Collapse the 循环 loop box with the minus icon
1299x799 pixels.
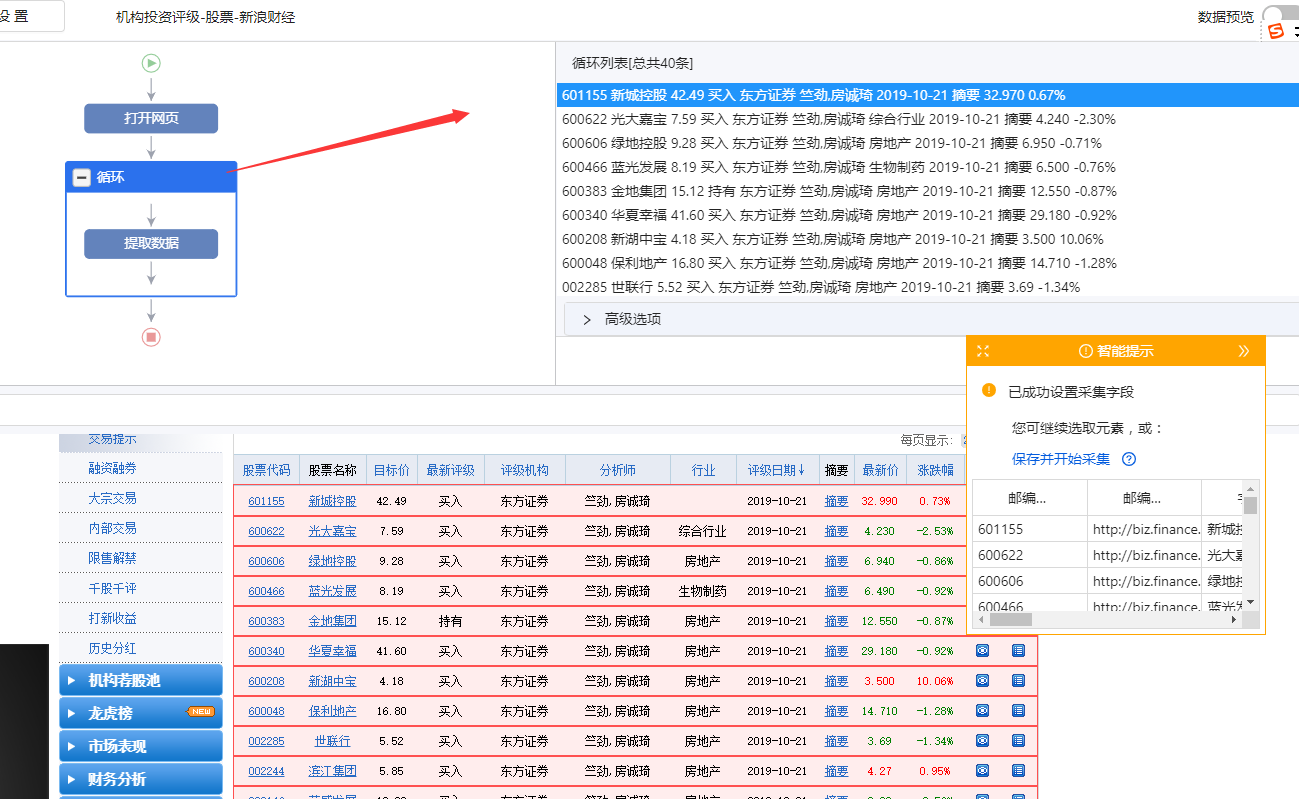[x=82, y=177]
